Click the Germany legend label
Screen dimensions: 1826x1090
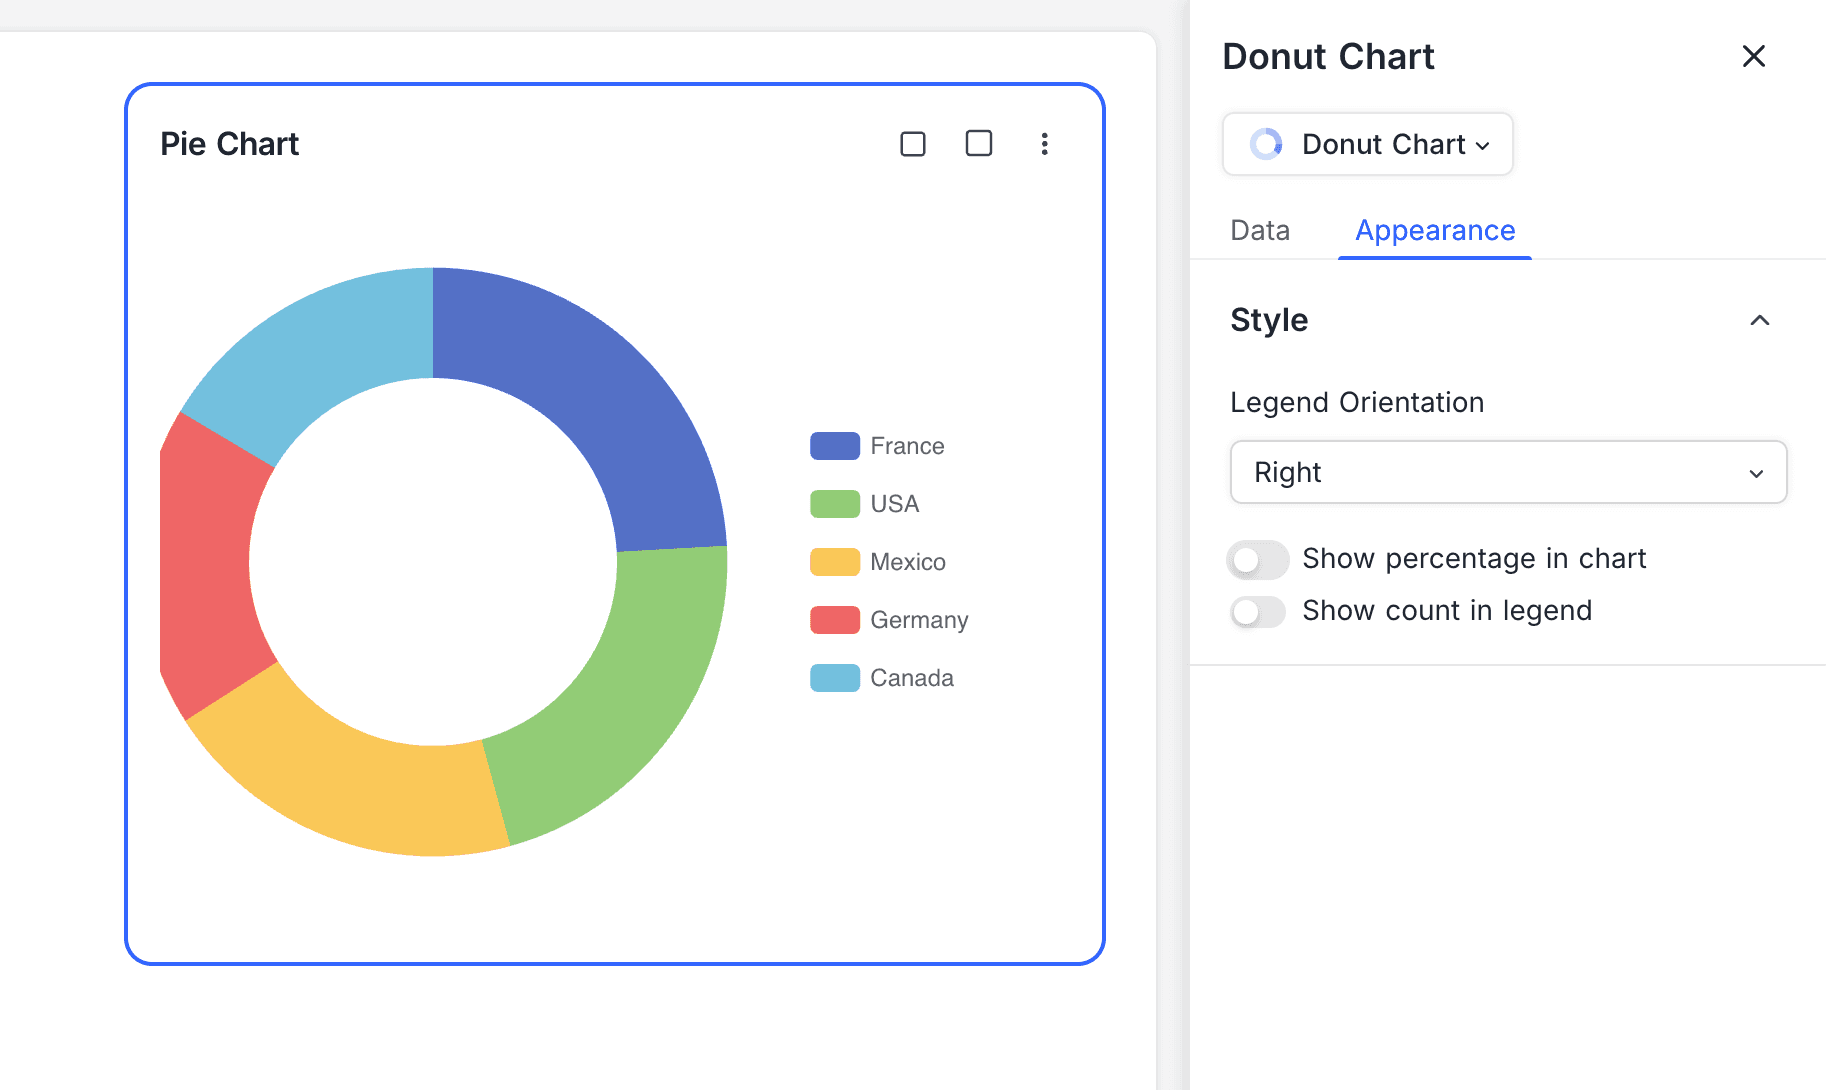(x=918, y=620)
